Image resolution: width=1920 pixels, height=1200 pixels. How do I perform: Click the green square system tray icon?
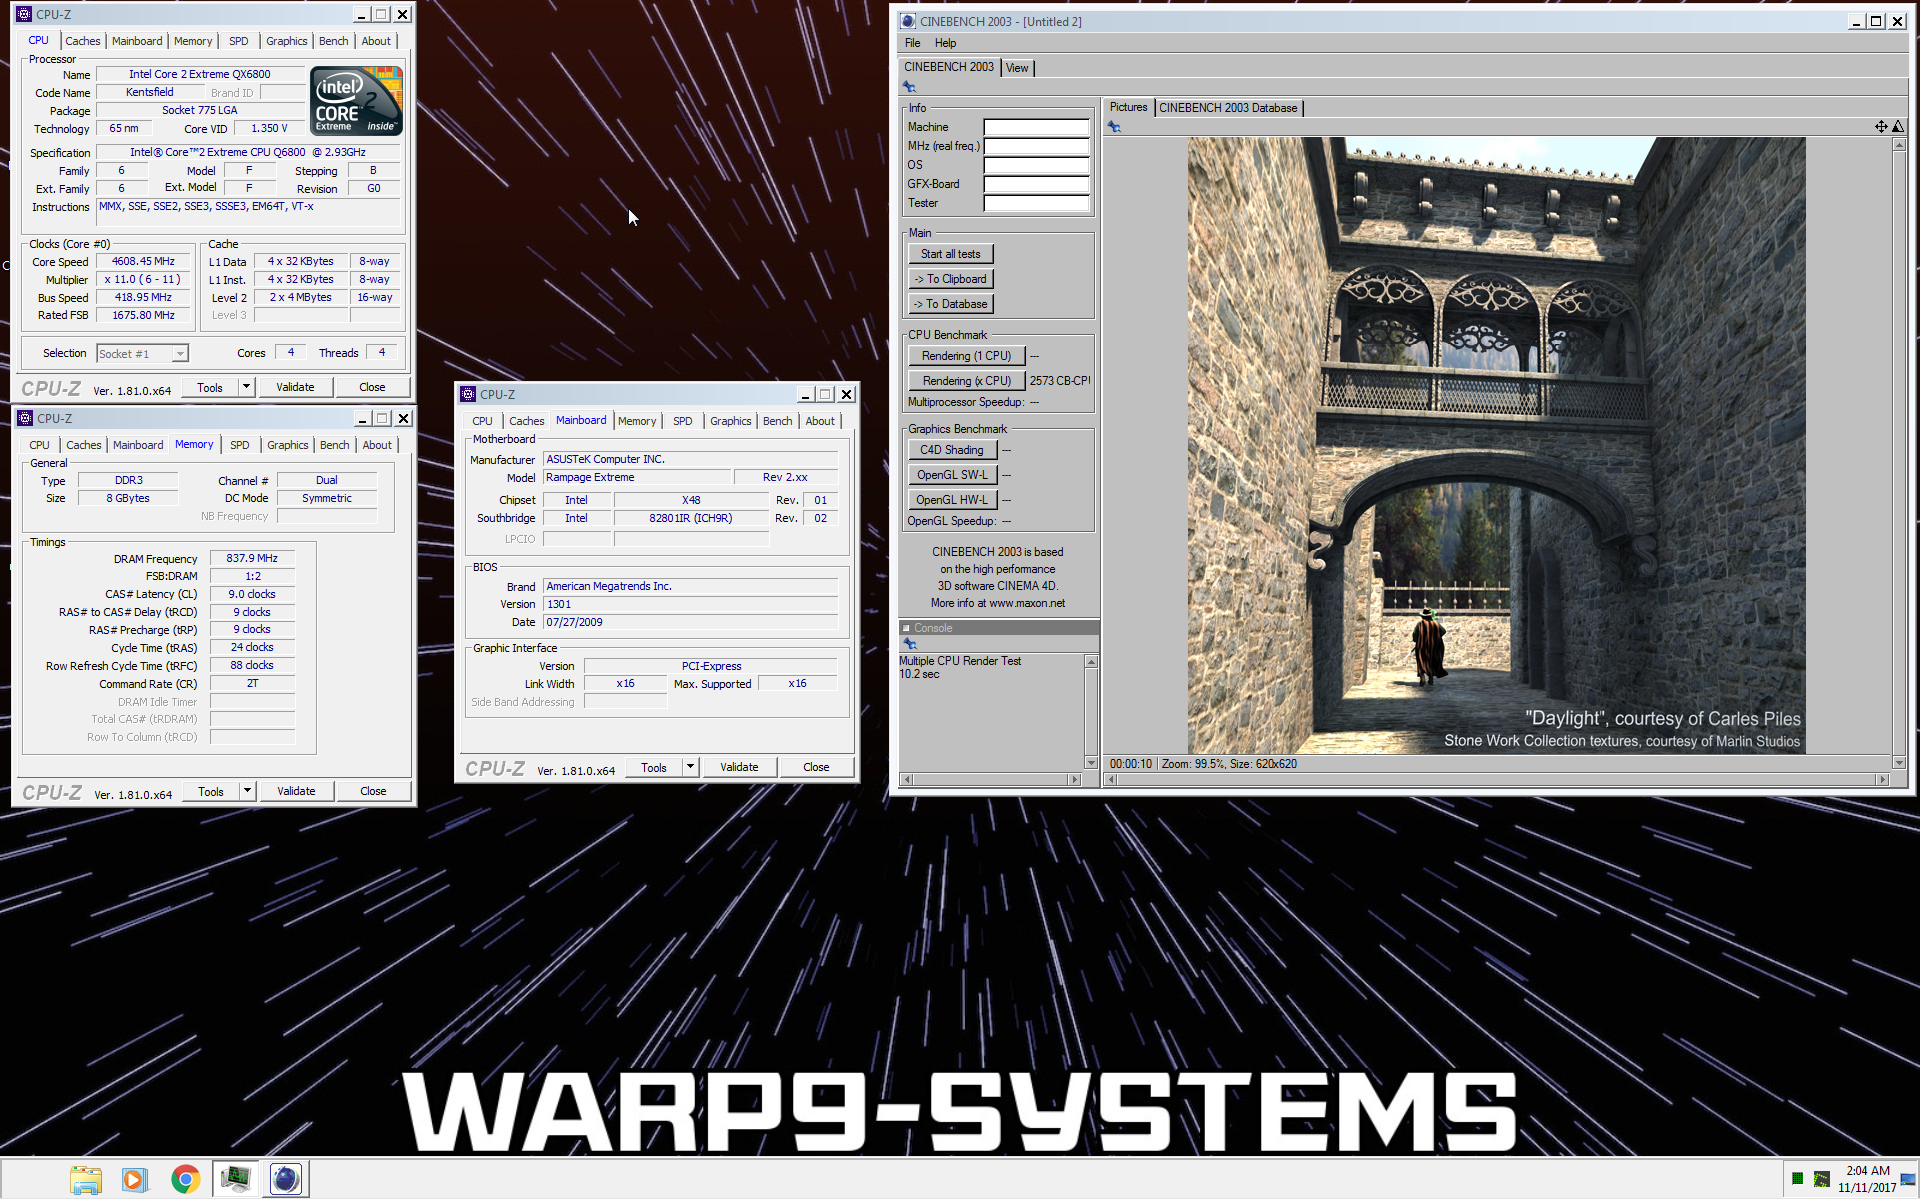tap(1798, 1179)
